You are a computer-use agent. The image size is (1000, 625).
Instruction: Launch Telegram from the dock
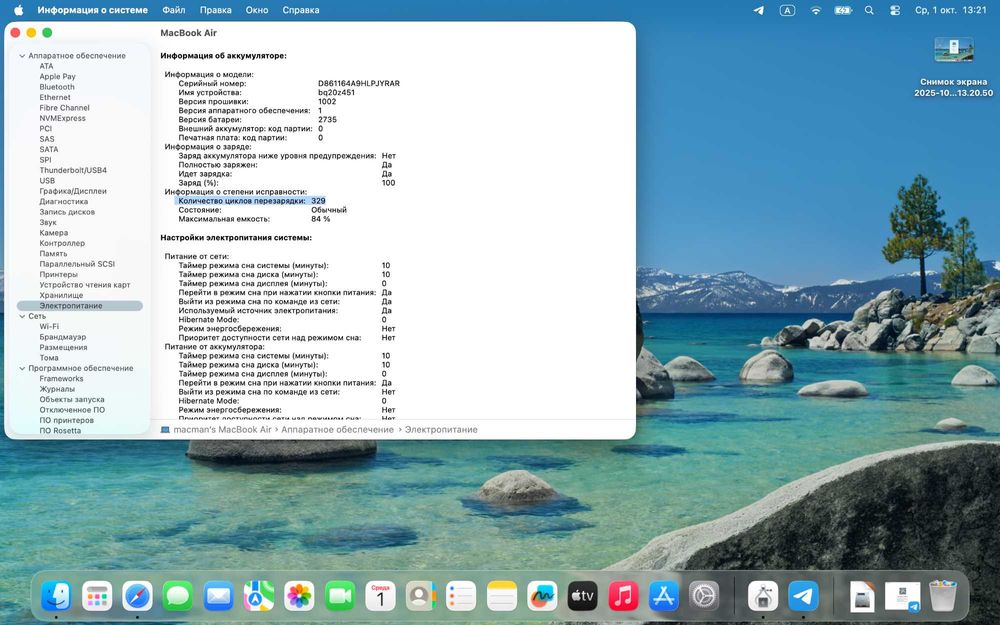[803, 597]
